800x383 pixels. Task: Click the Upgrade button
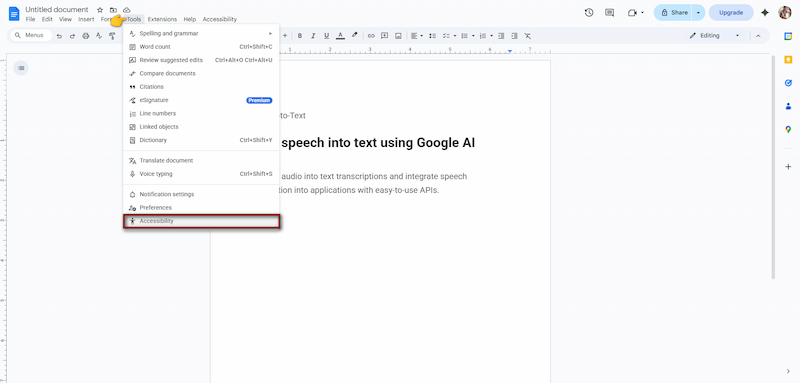tap(731, 13)
